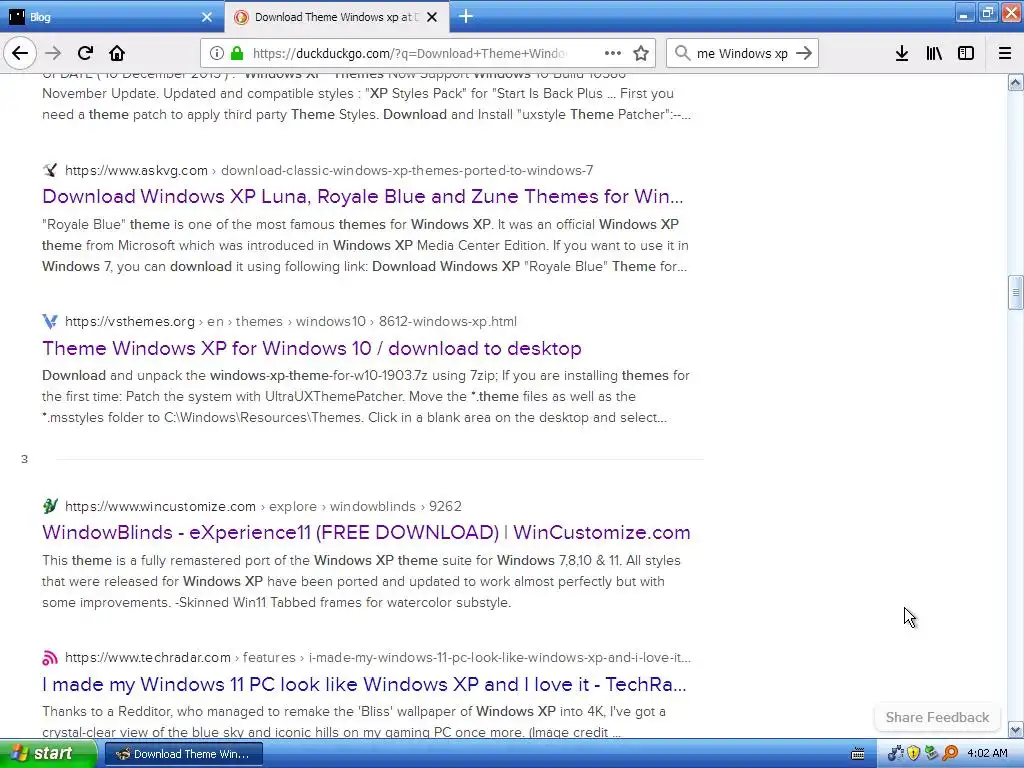Click the snippet starting '"Royale Blue" theme is one'

[x=365, y=246]
